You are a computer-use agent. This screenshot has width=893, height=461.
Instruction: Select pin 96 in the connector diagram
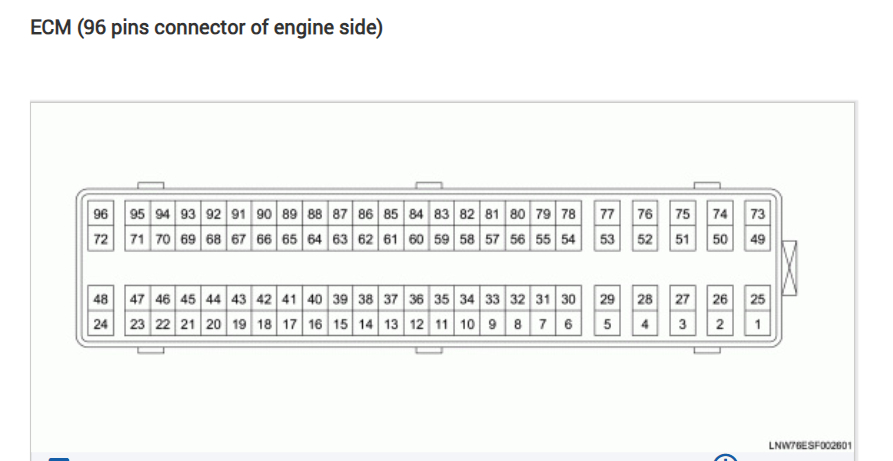pyautogui.click(x=101, y=214)
